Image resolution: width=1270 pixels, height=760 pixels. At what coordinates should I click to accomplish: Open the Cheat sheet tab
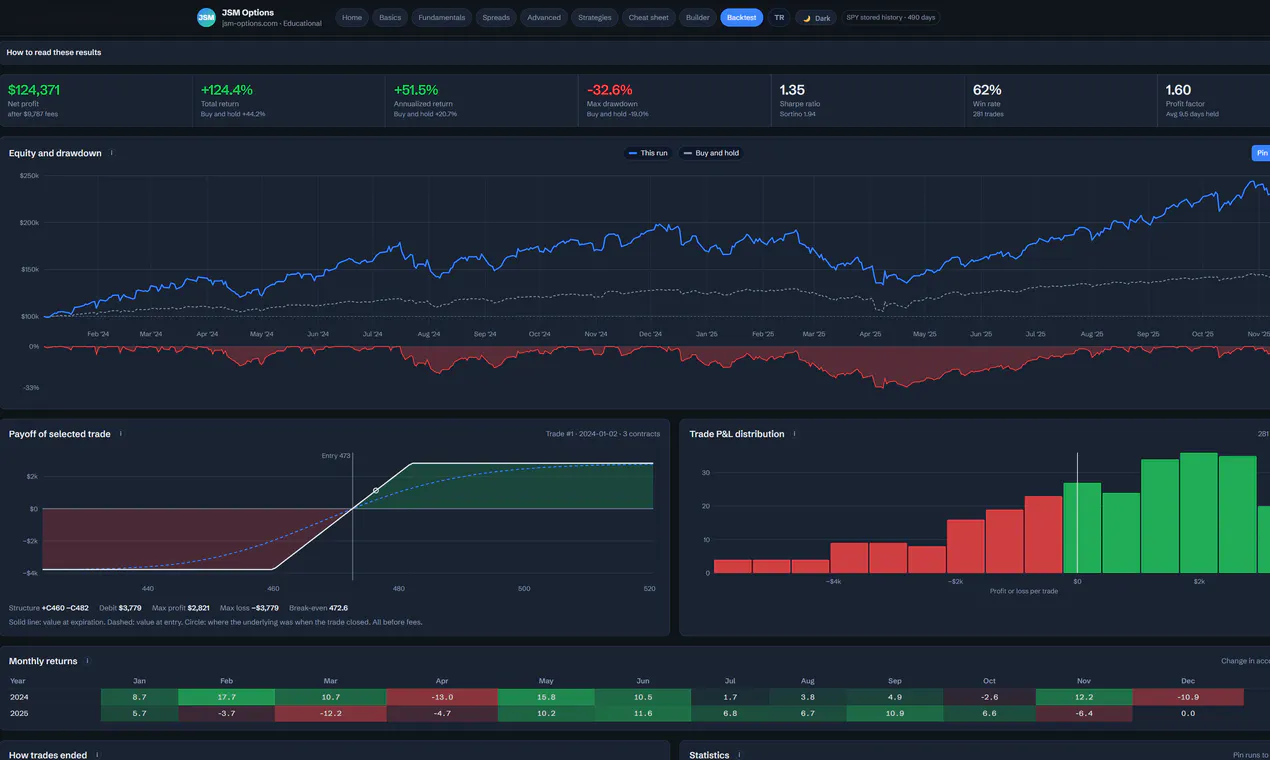click(649, 17)
